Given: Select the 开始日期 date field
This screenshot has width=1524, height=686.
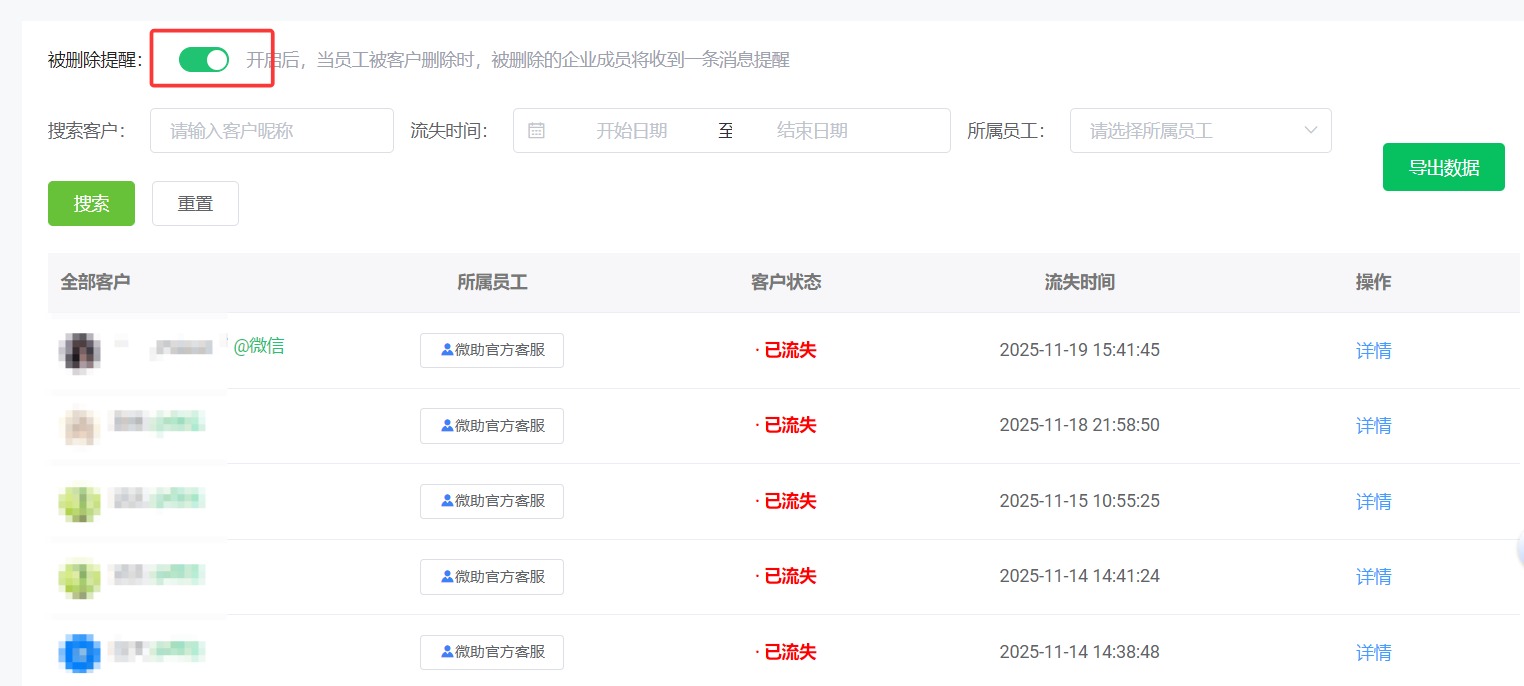Looking at the screenshot, I should pyautogui.click(x=631, y=131).
